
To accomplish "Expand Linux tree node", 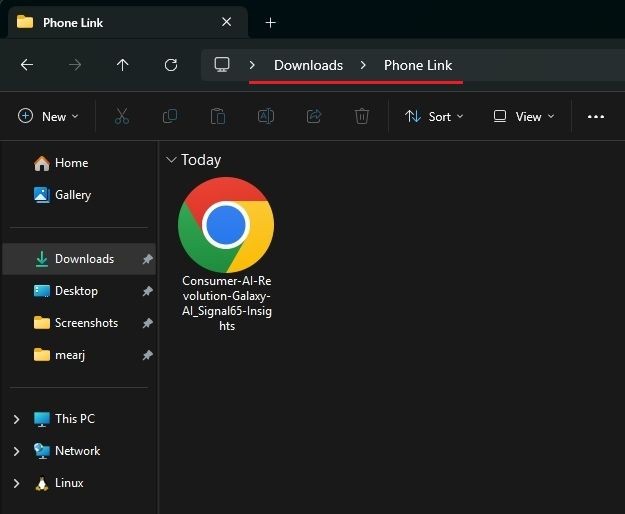I will coord(16,483).
